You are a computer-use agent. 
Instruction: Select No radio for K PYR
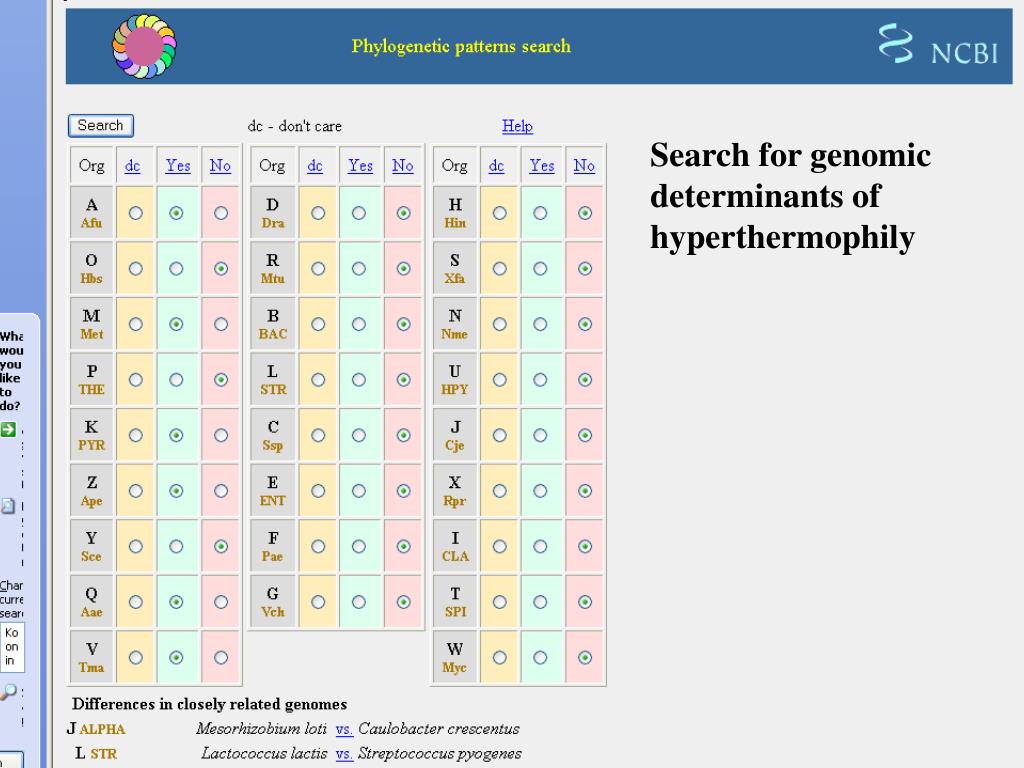pos(221,435)
